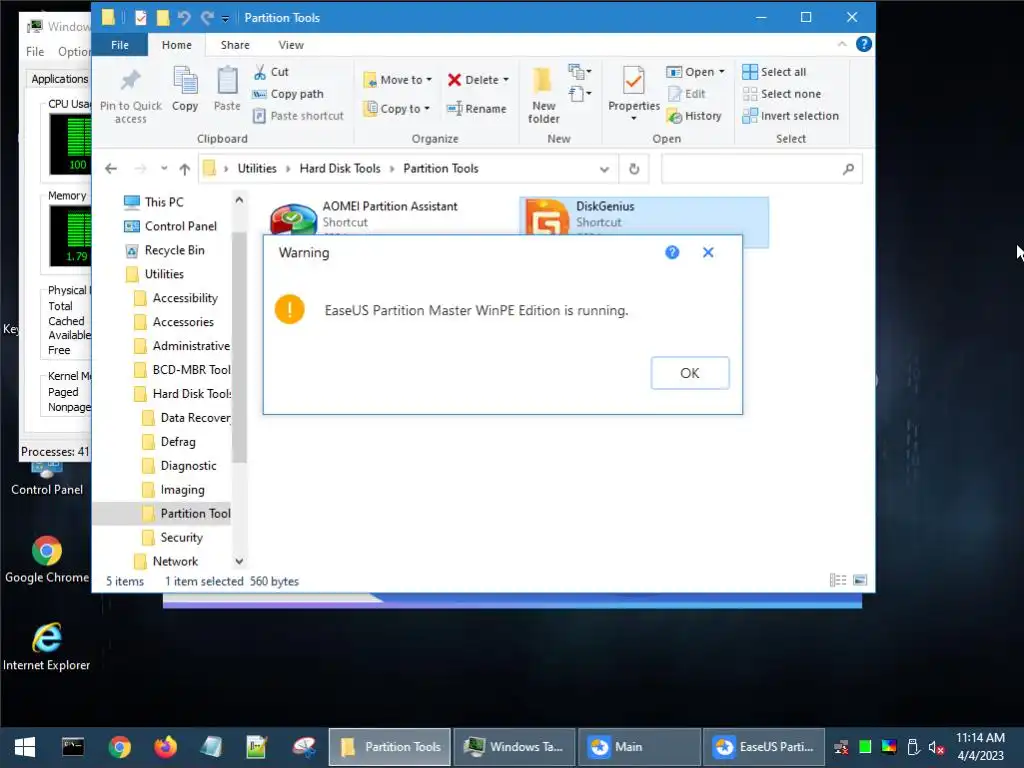Click help icon in Warning dialog
Screen dimensions: 1024x768
click(x=672, y=253)
